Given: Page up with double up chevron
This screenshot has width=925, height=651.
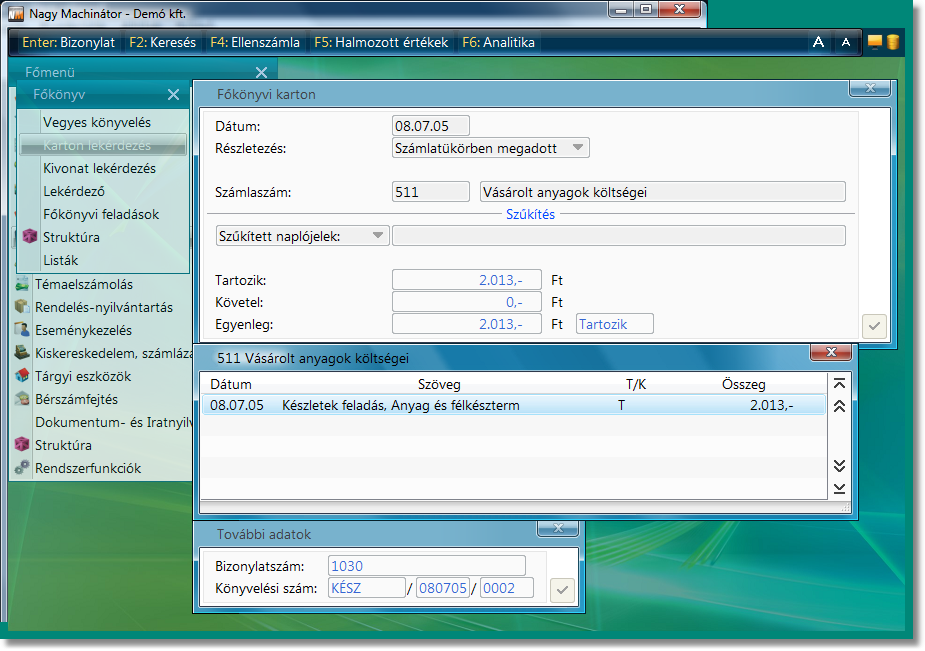Looking at the screenshot, I should (x=839, y=406).
